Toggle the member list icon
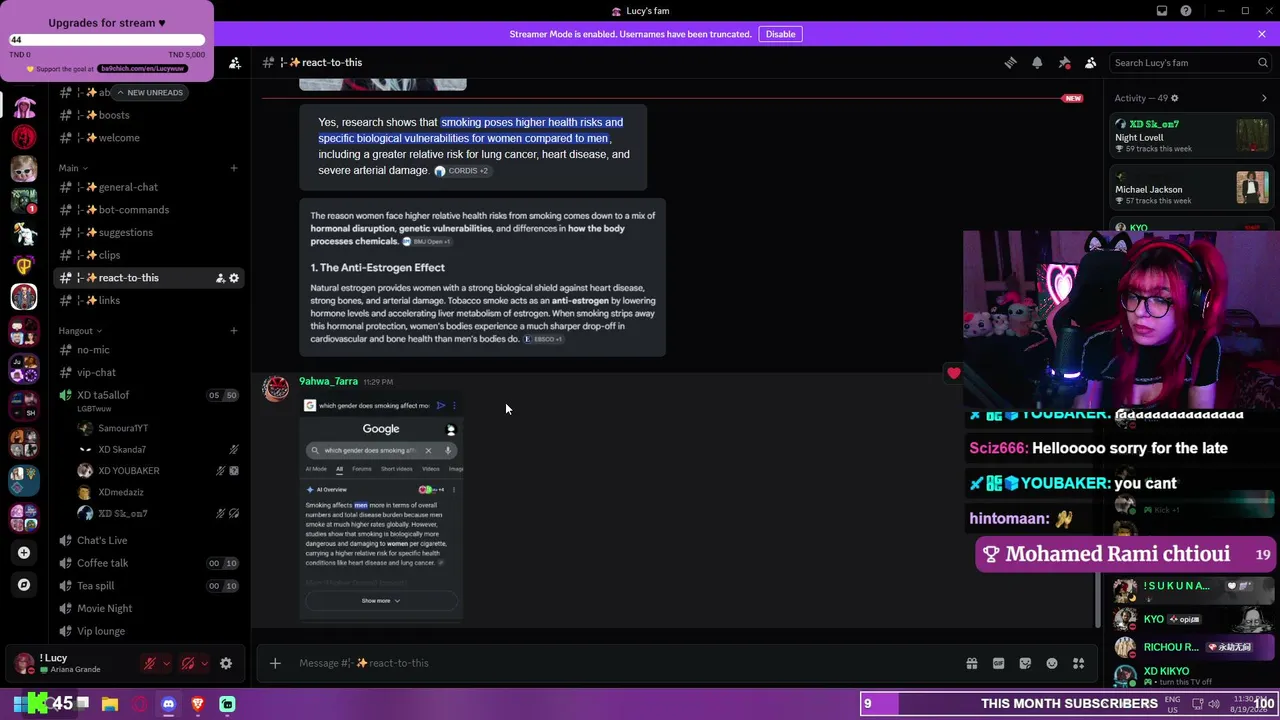This screenshot has height=720, width=1280. (1091, 62)
